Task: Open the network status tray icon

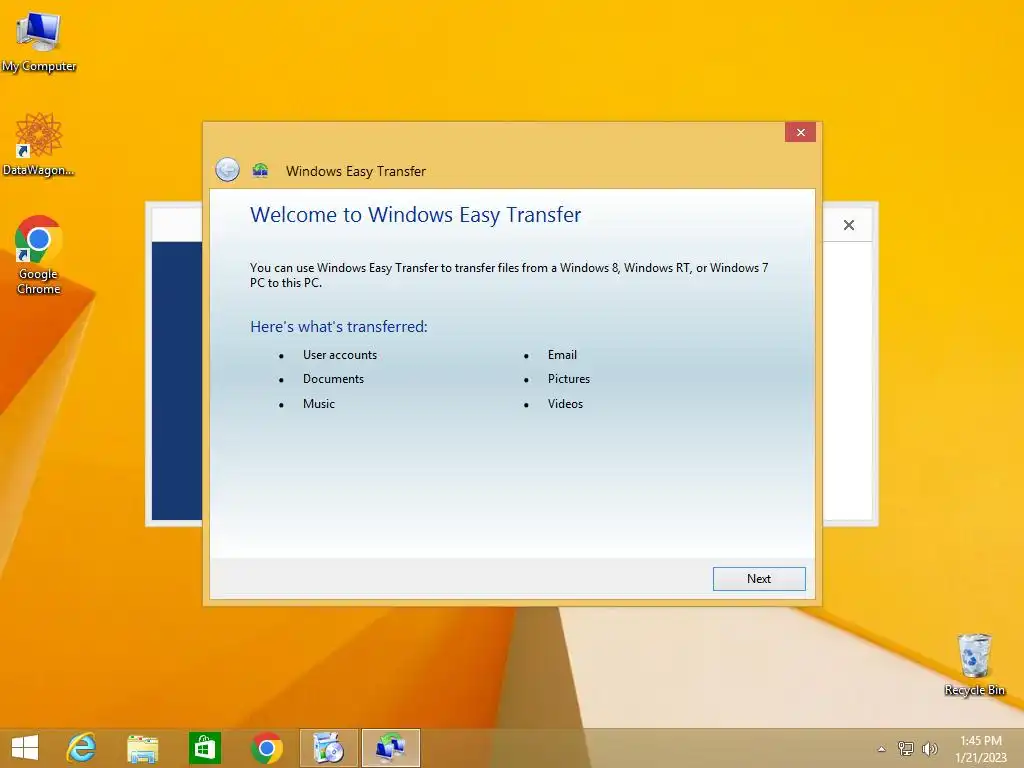Action: pos(906,749)
